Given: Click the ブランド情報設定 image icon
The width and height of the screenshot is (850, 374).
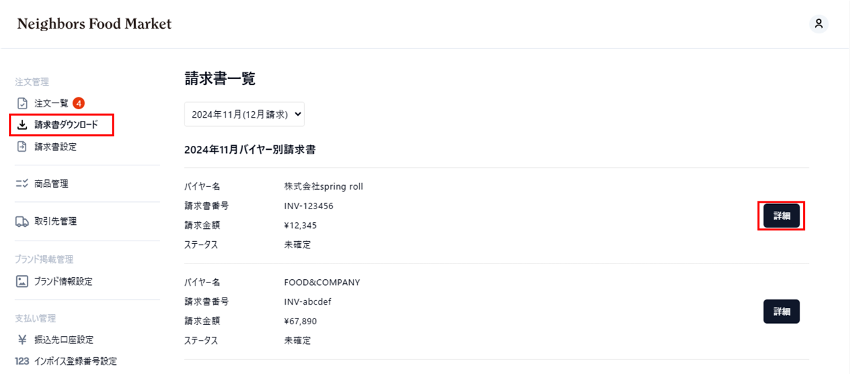Looking at the screenshot, I should pyautogui.click(x=22, y=281).
